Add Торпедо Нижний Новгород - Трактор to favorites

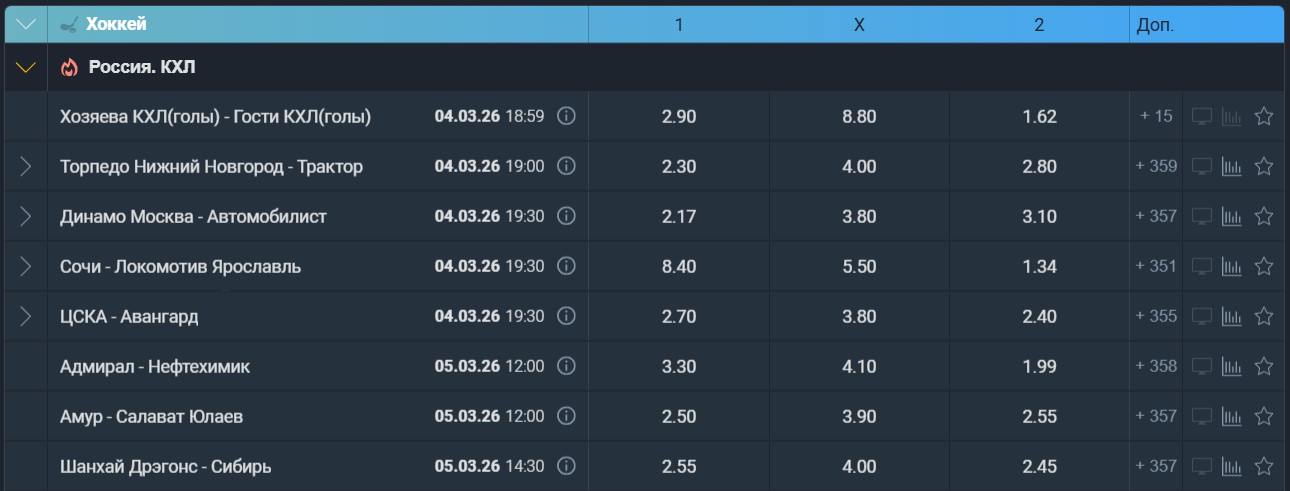coord(1264,166)
